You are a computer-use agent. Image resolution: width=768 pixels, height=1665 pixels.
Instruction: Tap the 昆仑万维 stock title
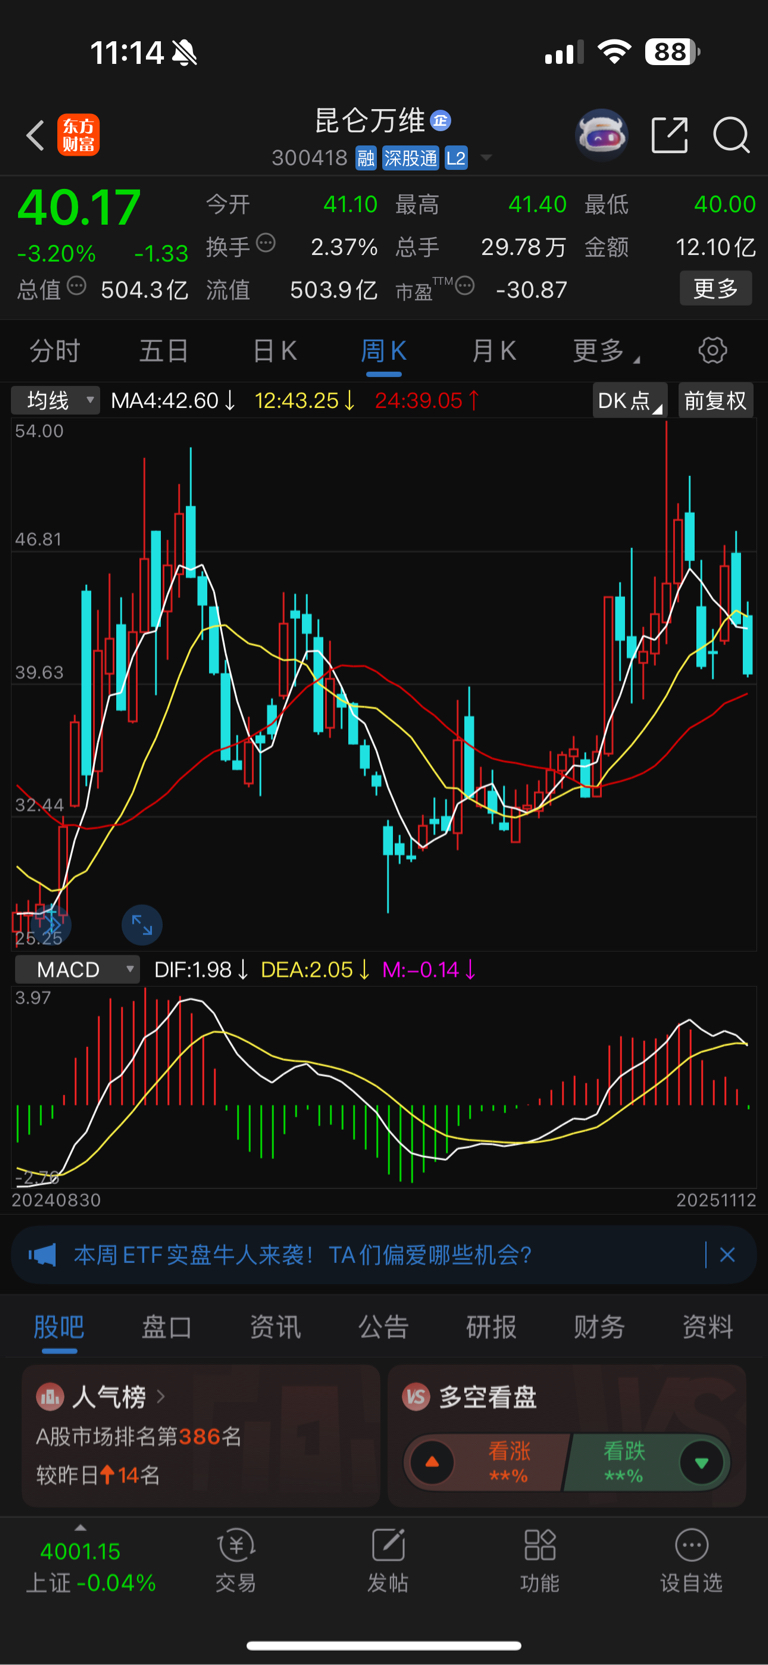click(370, 121)
